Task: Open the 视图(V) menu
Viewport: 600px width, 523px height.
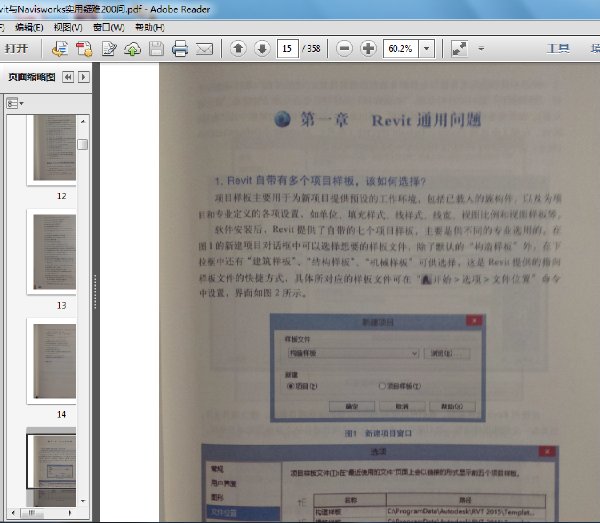Action: pyautogui.click(x=68, y=27)
